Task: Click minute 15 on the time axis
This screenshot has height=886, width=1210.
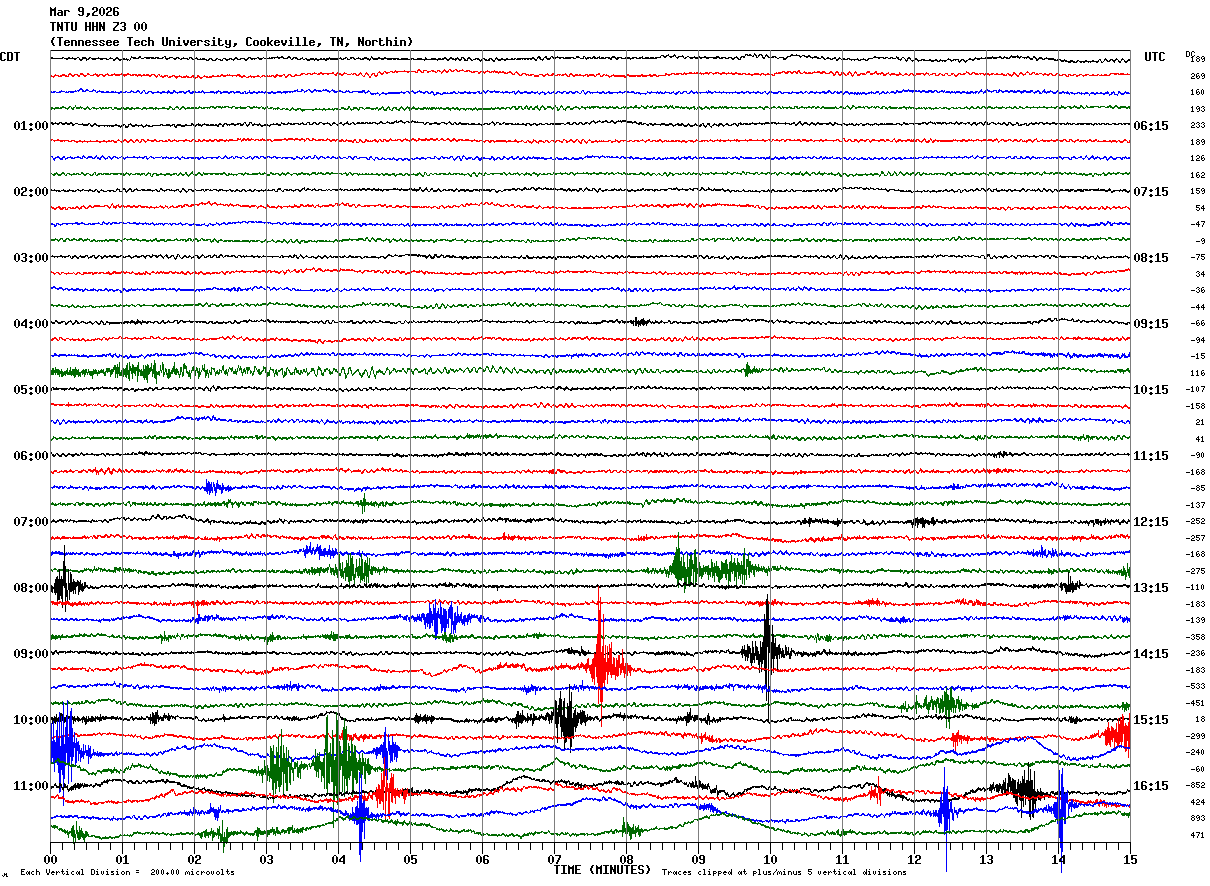Action: click(x=1130, y=859)
